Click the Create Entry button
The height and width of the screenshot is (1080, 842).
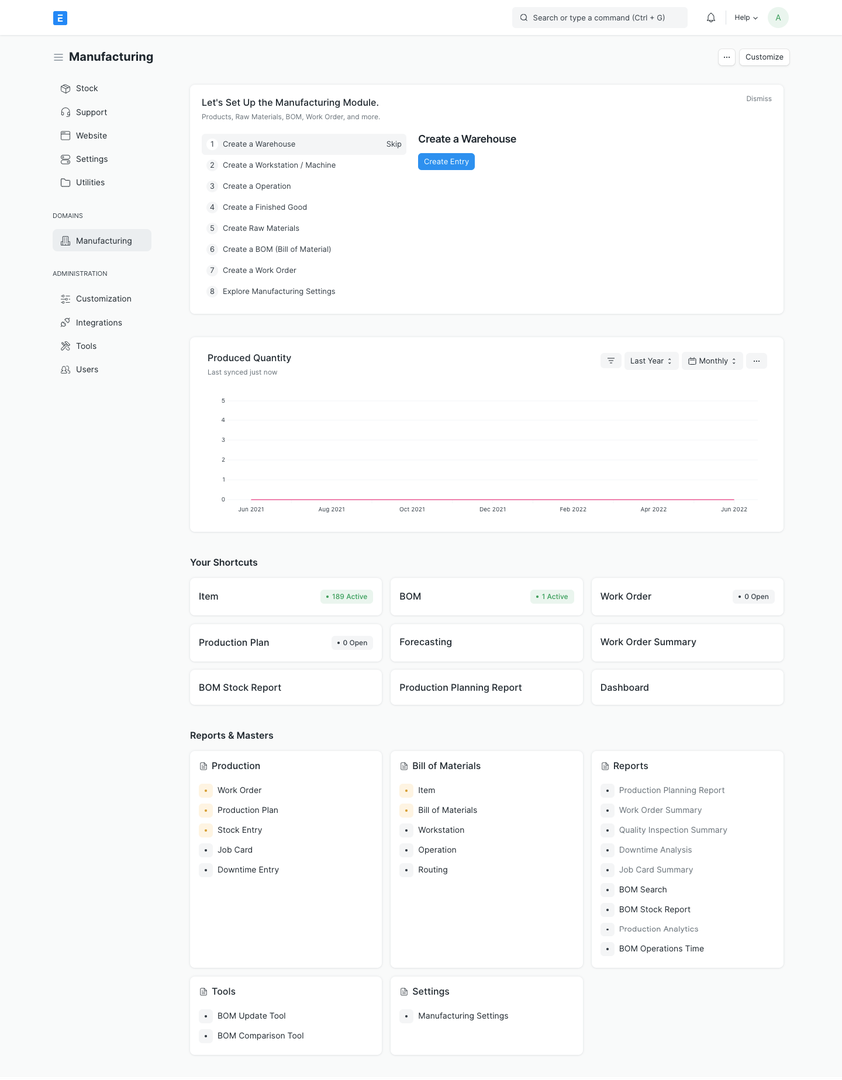point(446,160)
